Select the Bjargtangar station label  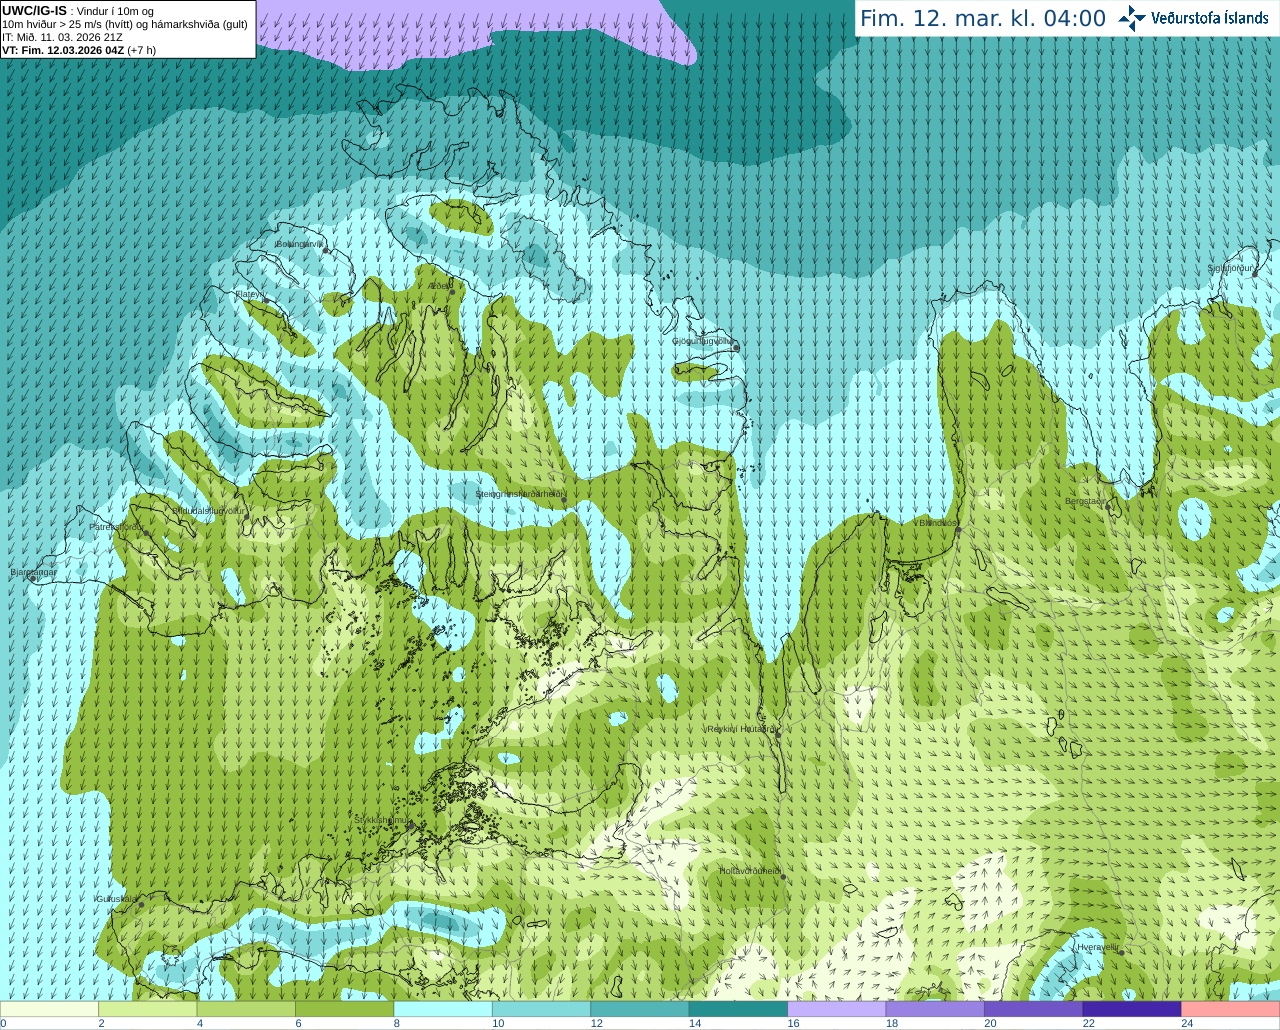coord(33,572)
